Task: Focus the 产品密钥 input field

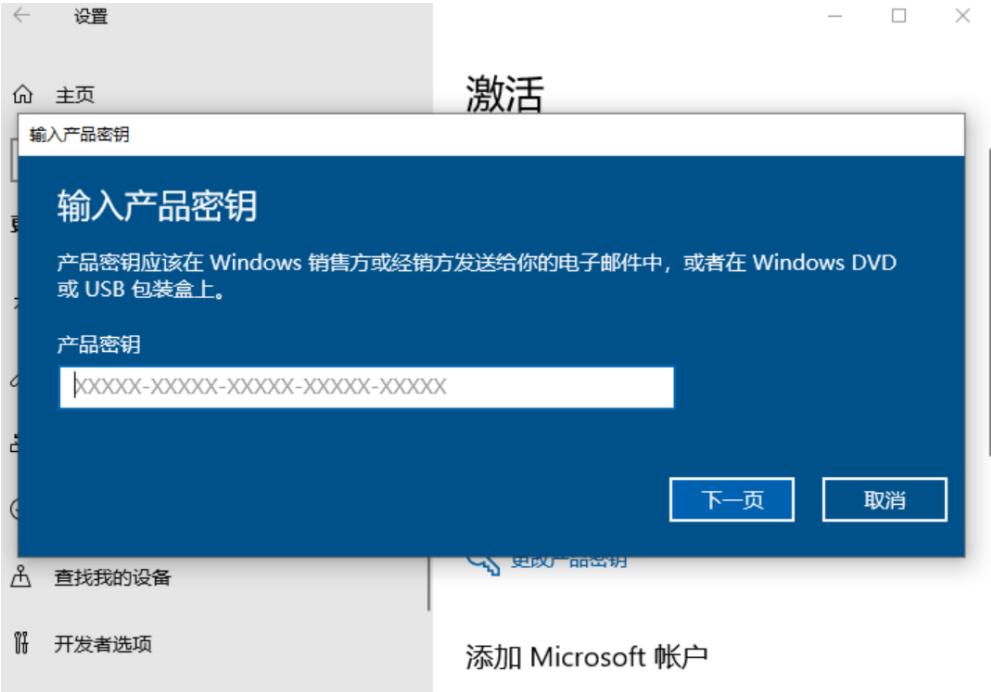Action: click(367, 387)
